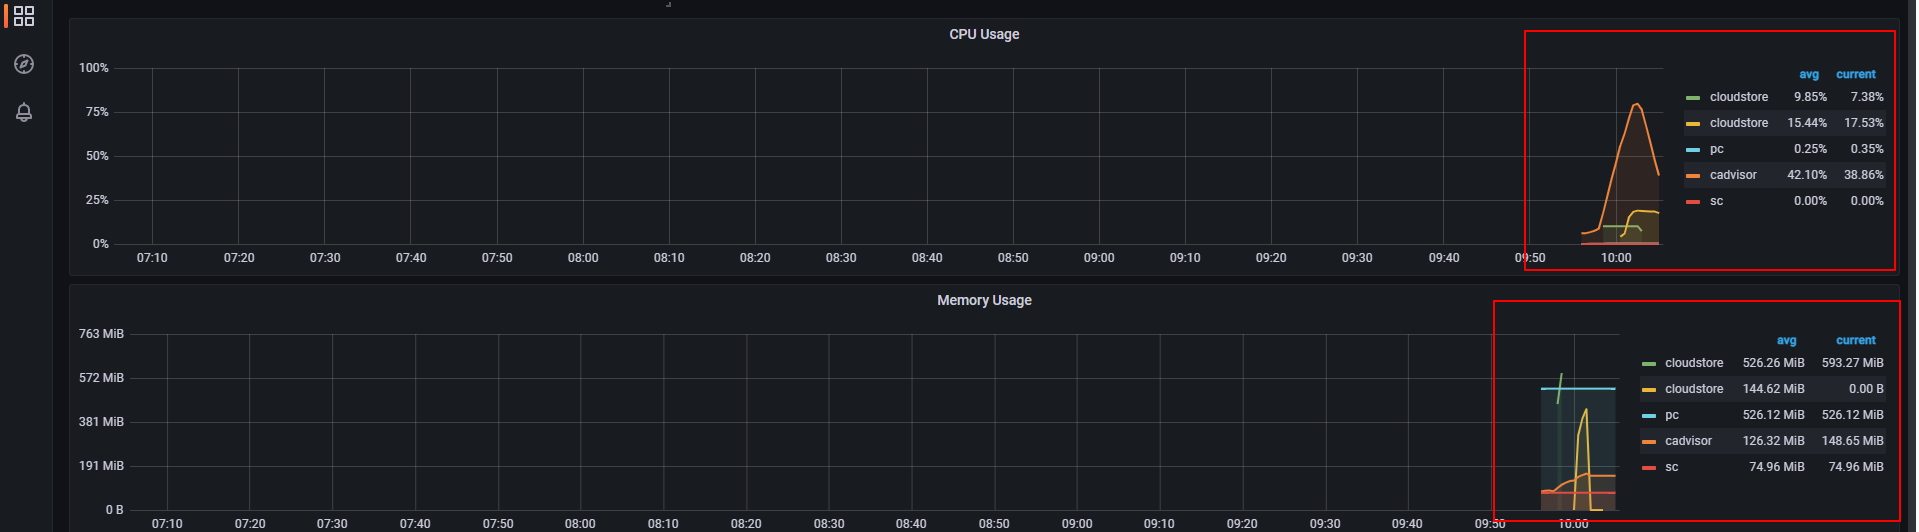Open the Dashboards grid icon in sidebar

tap(24, 16)
